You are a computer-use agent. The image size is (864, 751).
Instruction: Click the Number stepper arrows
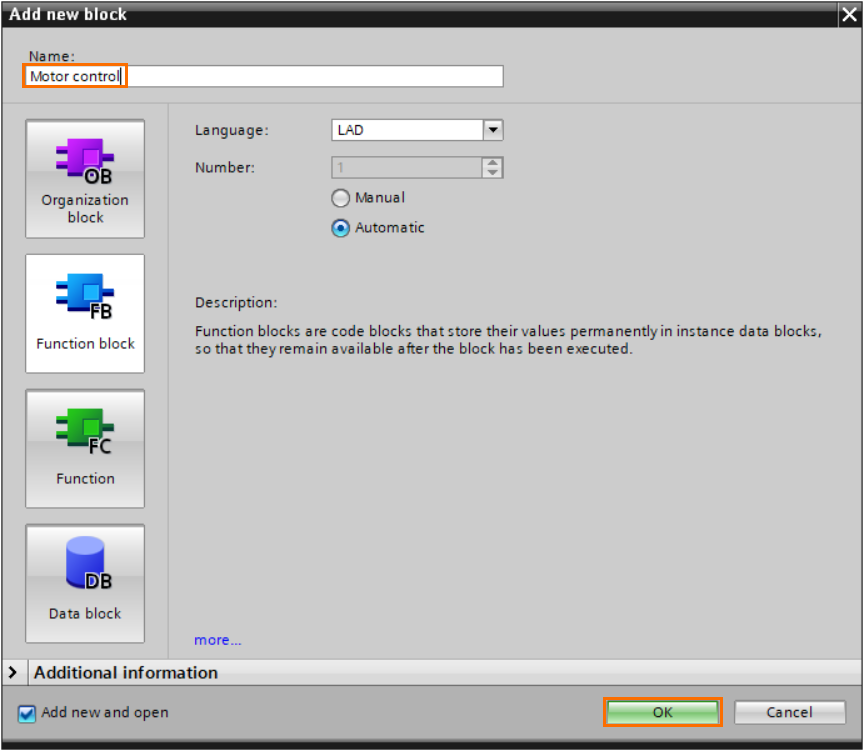coord(494,167)
